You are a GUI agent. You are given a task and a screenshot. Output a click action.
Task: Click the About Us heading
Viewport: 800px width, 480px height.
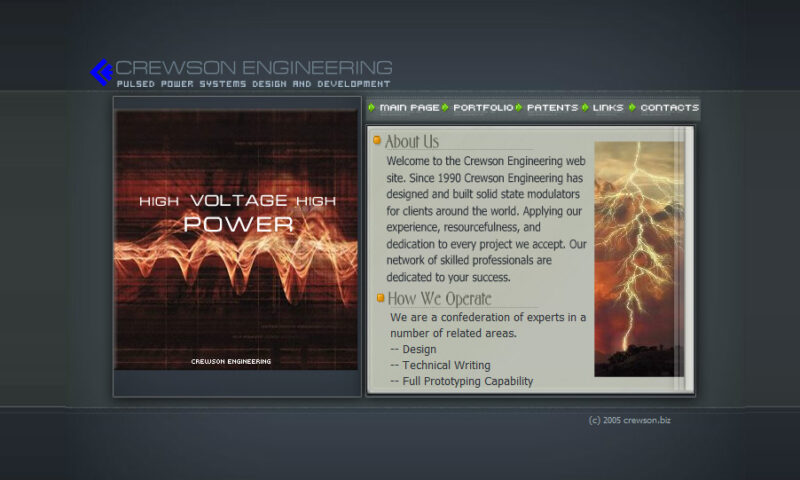click(x=412, y=141)
